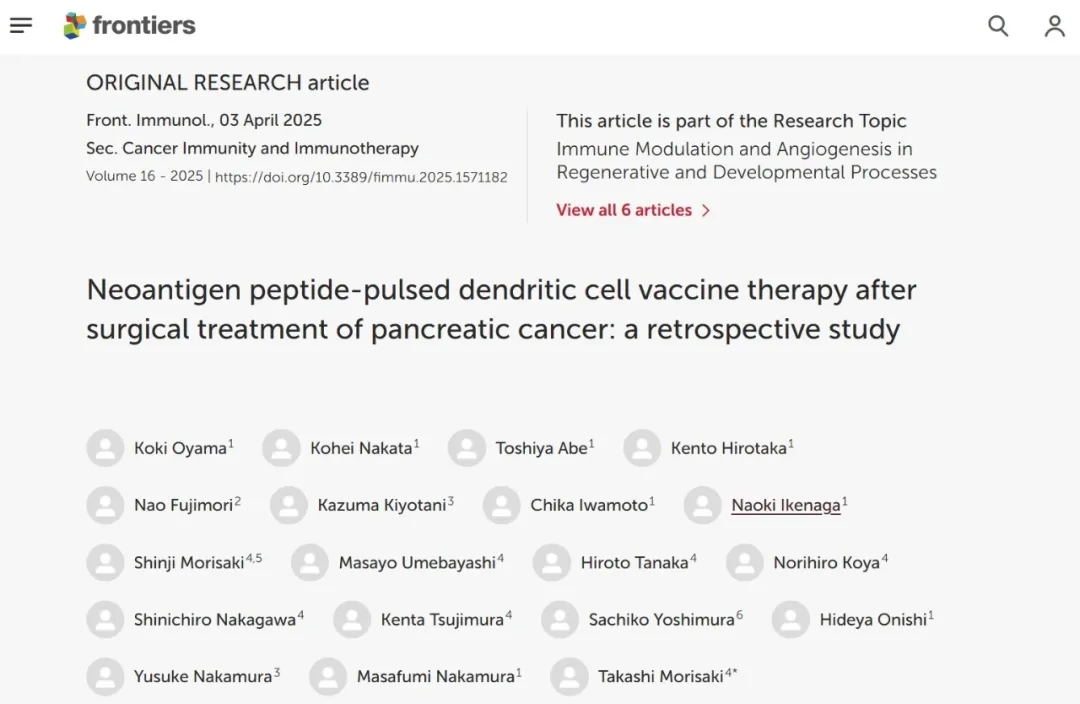
Task: Click Takashi Morisaki's avatar icon
Action: pyautogui.click(x=569, y=676)
